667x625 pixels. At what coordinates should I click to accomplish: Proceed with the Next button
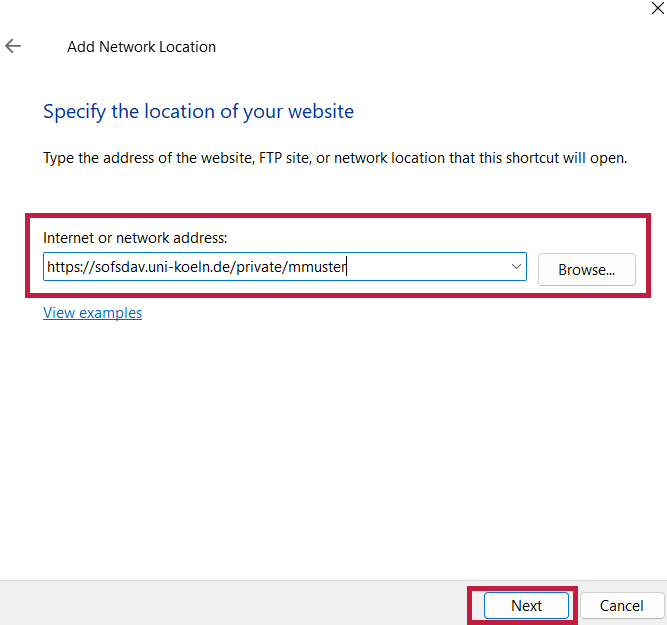click(526, 605)
